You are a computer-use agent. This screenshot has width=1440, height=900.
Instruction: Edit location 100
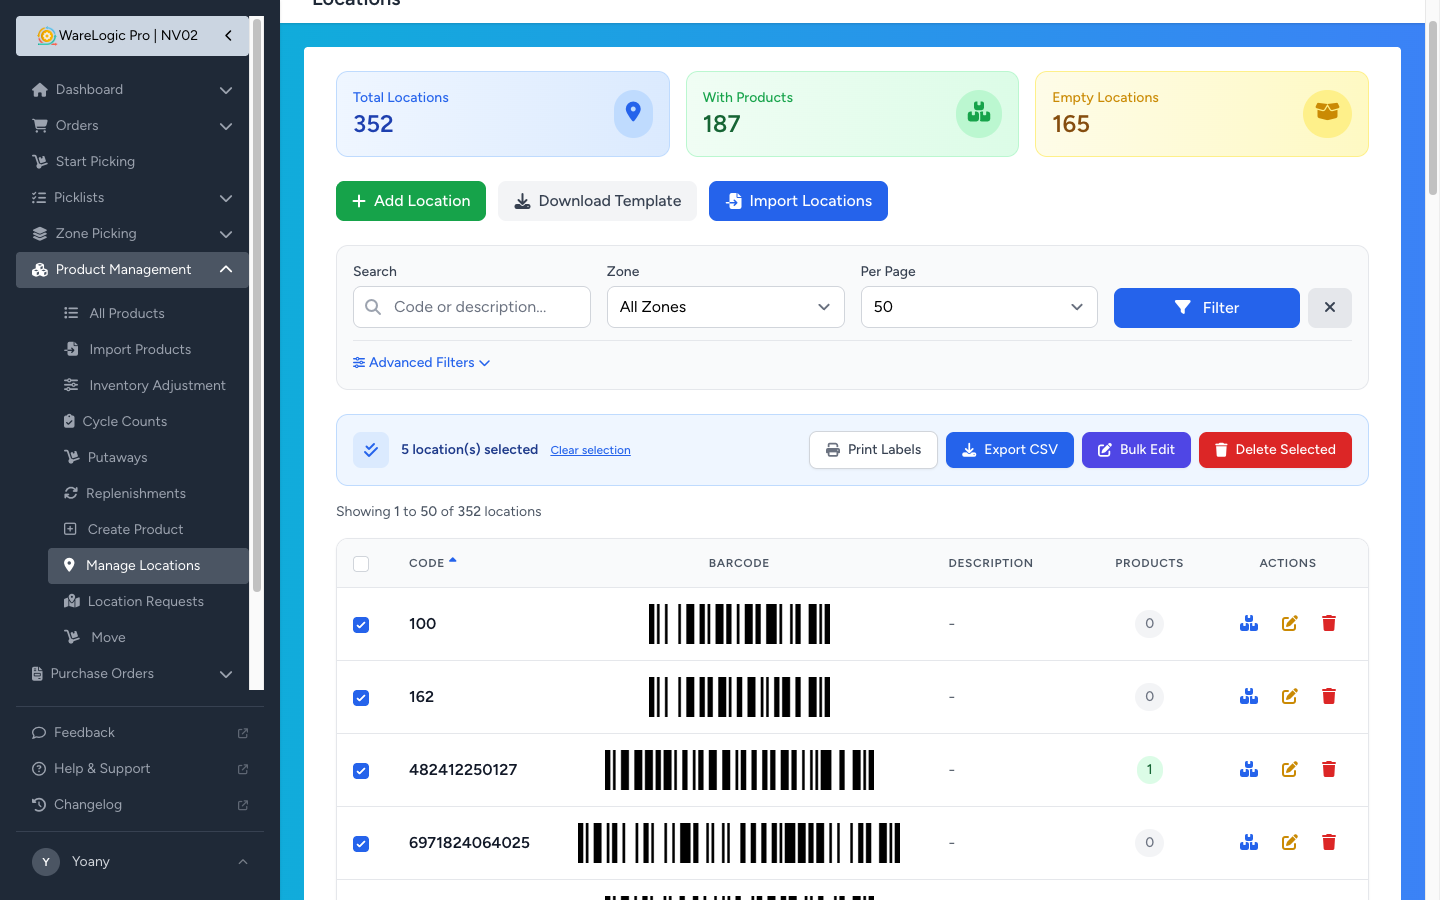1290,624
